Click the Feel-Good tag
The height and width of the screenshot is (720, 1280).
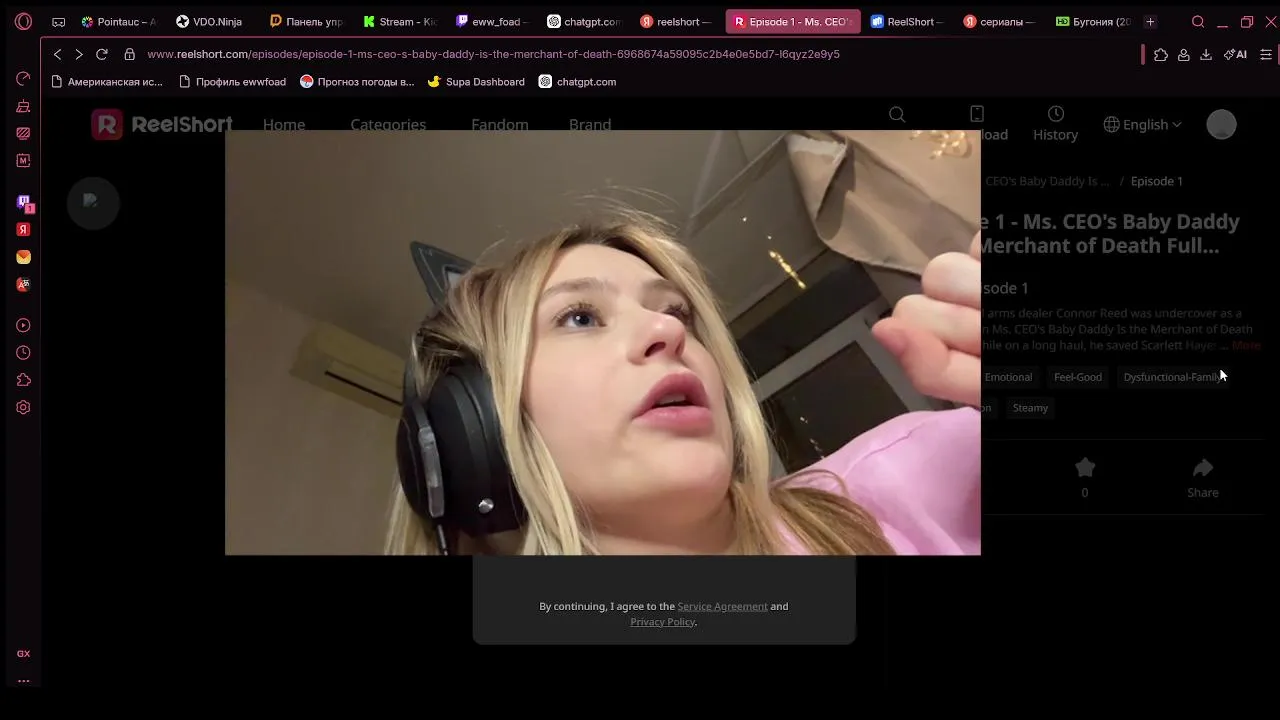click(x=1078, y=377)
